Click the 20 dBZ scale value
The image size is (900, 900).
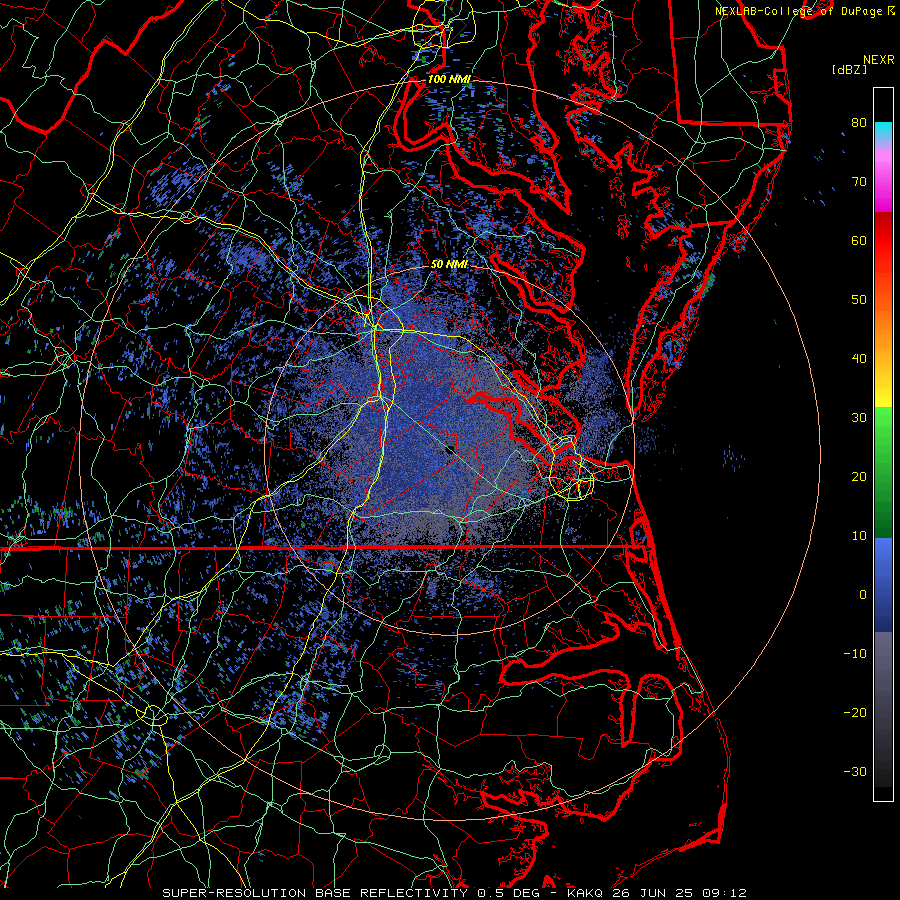tap(859, 476)
